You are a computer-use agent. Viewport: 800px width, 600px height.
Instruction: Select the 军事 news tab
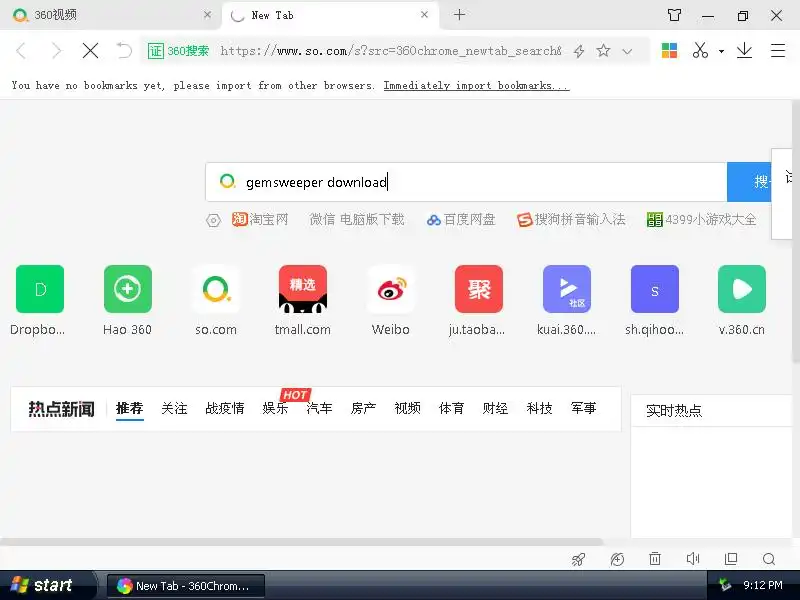[584, 408]
